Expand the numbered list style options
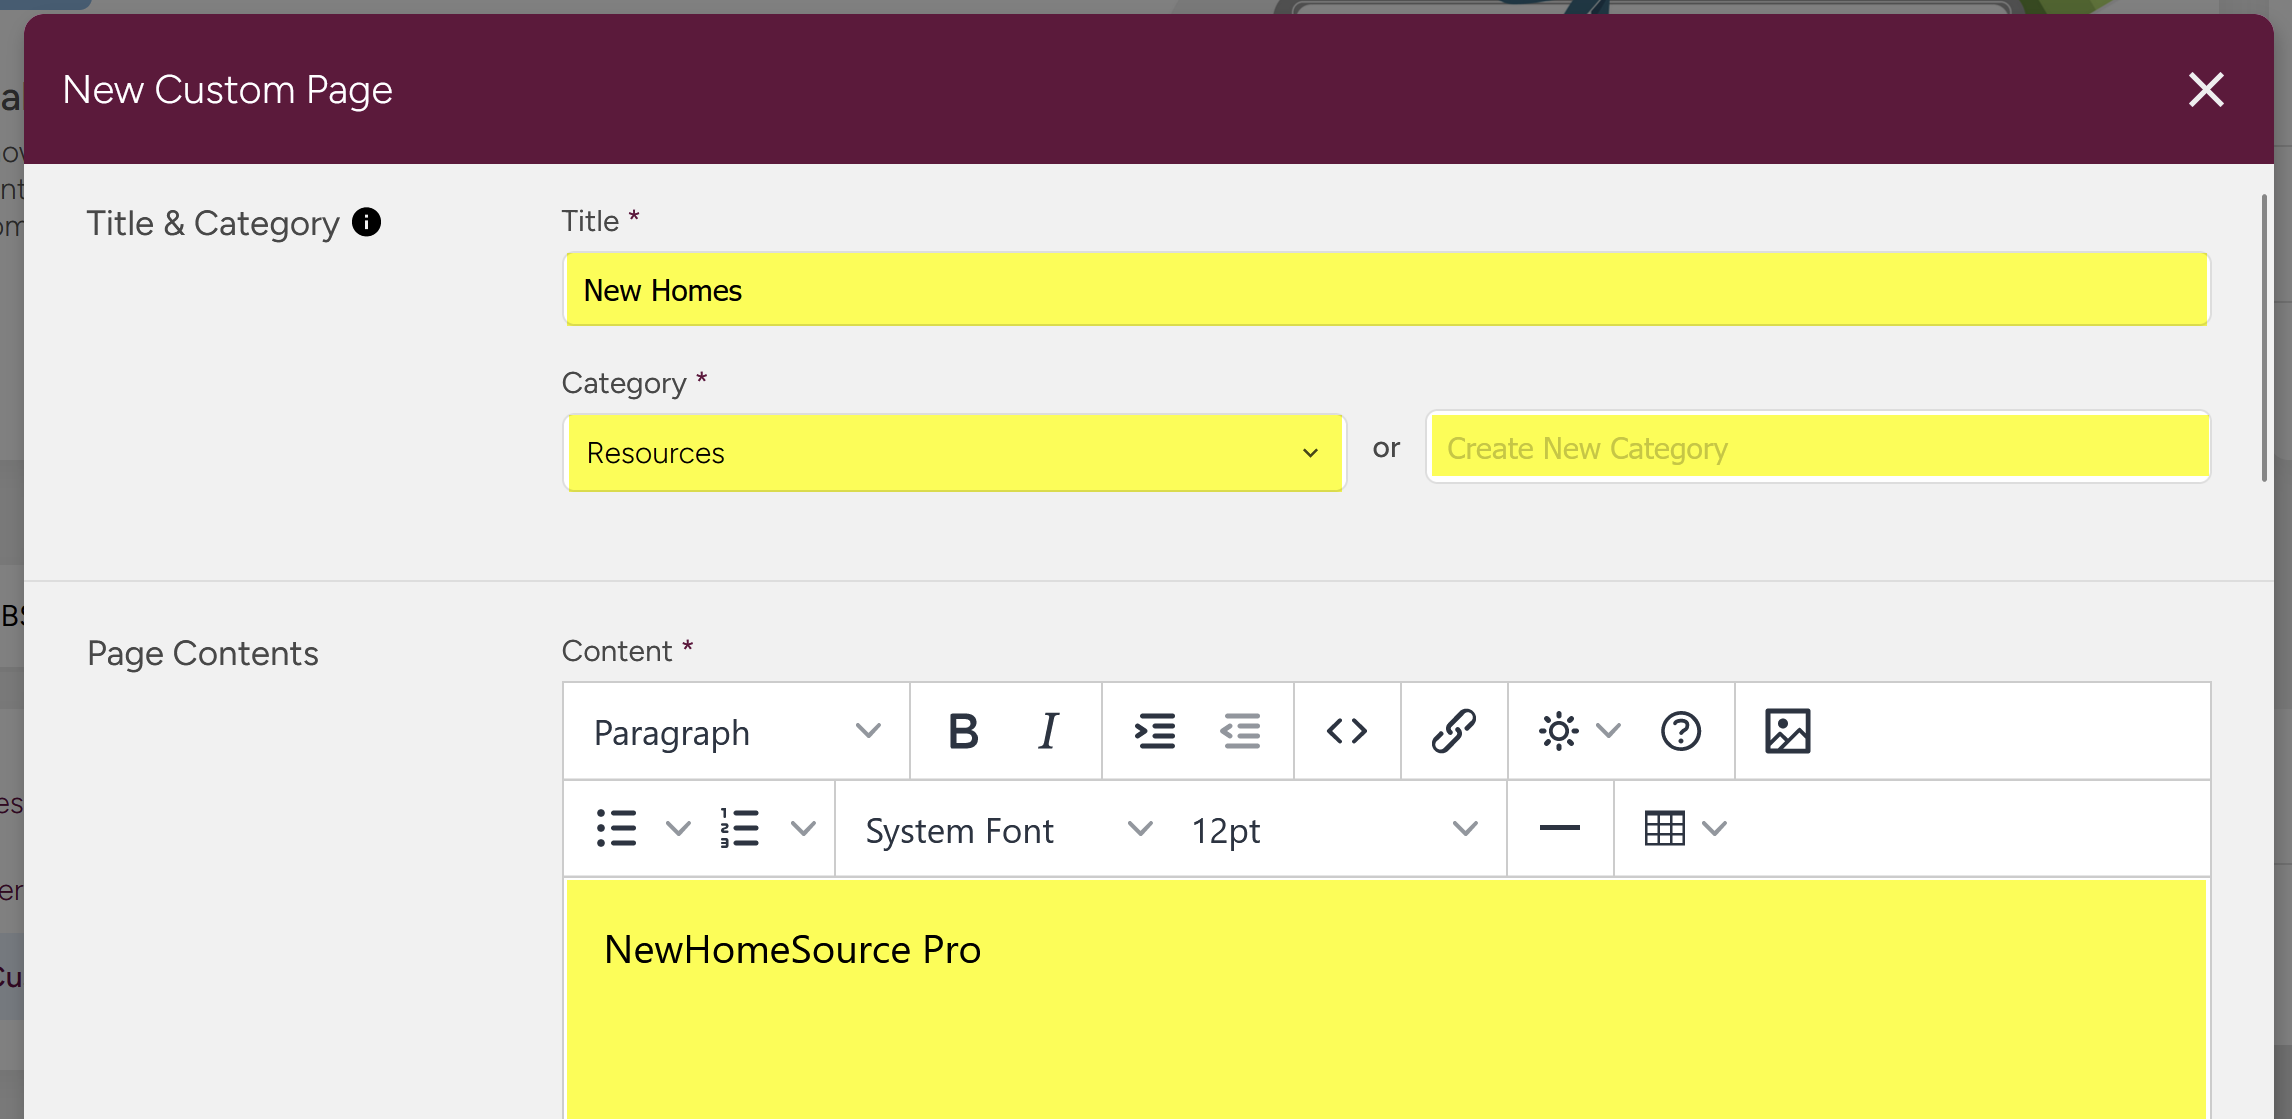Image resolution: width=2292 pixels, height=1119 pixels. (803, 829)
